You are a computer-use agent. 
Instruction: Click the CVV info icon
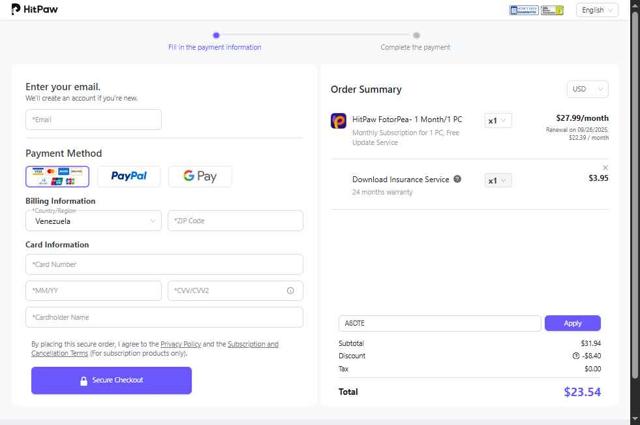290,291
